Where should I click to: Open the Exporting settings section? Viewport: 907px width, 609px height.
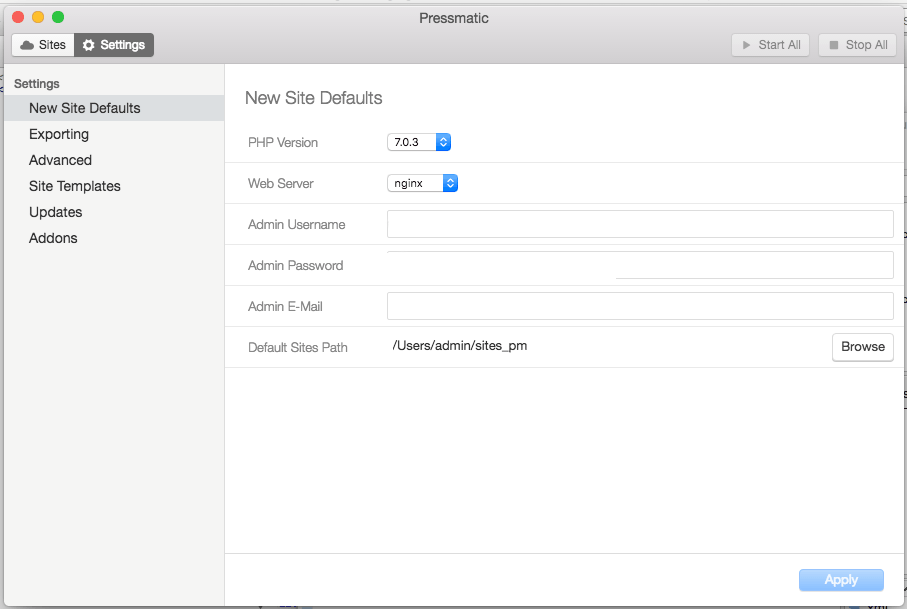(x=114, y=134)
